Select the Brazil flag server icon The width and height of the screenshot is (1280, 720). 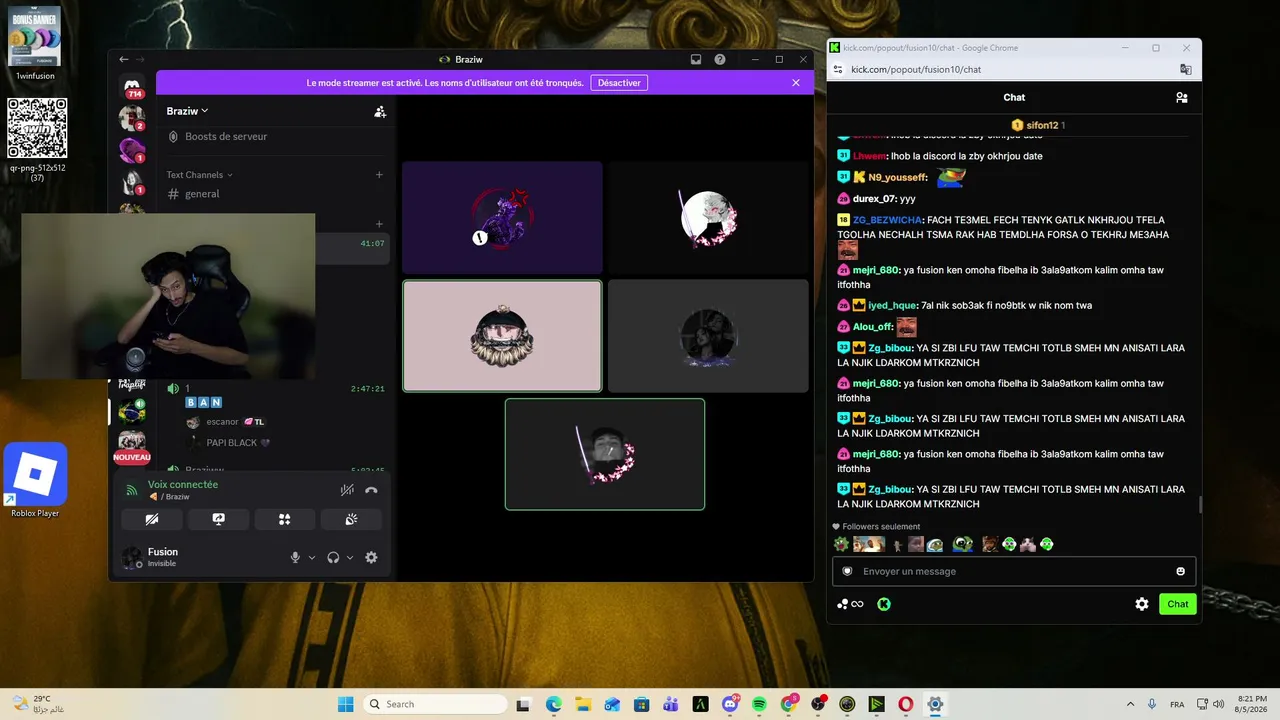132,411
